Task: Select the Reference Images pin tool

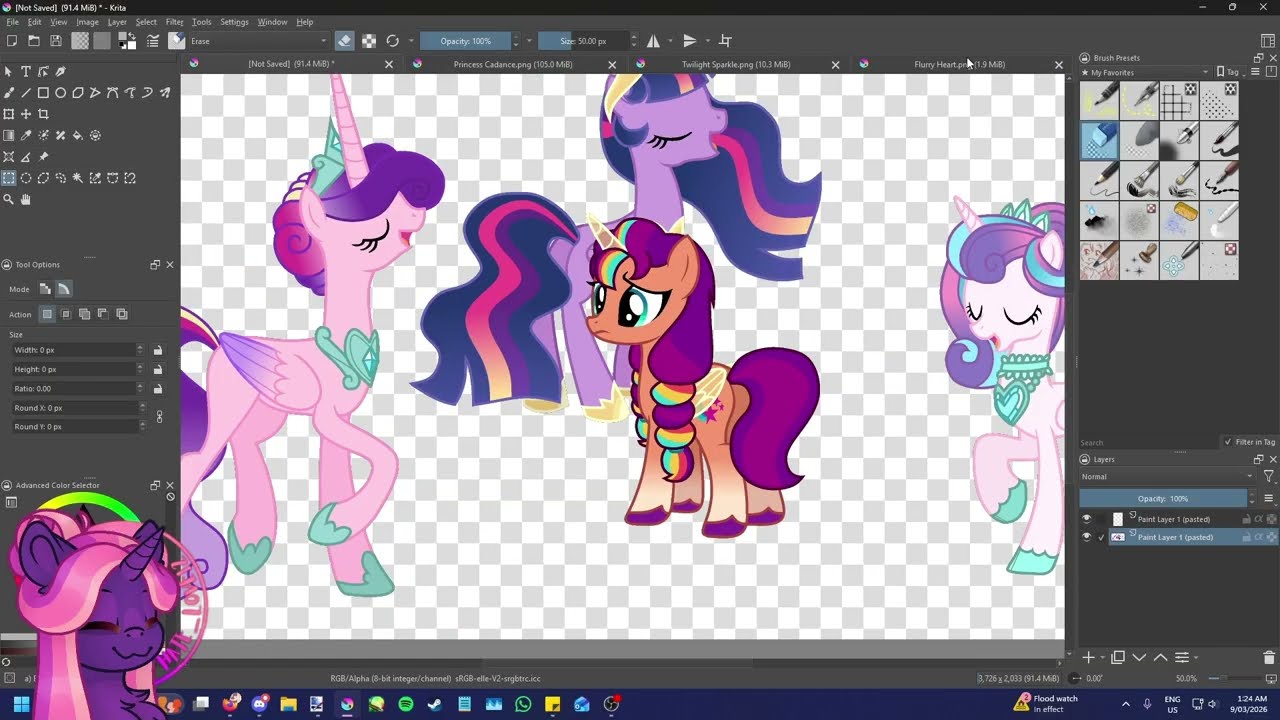Action: [43, 157]
